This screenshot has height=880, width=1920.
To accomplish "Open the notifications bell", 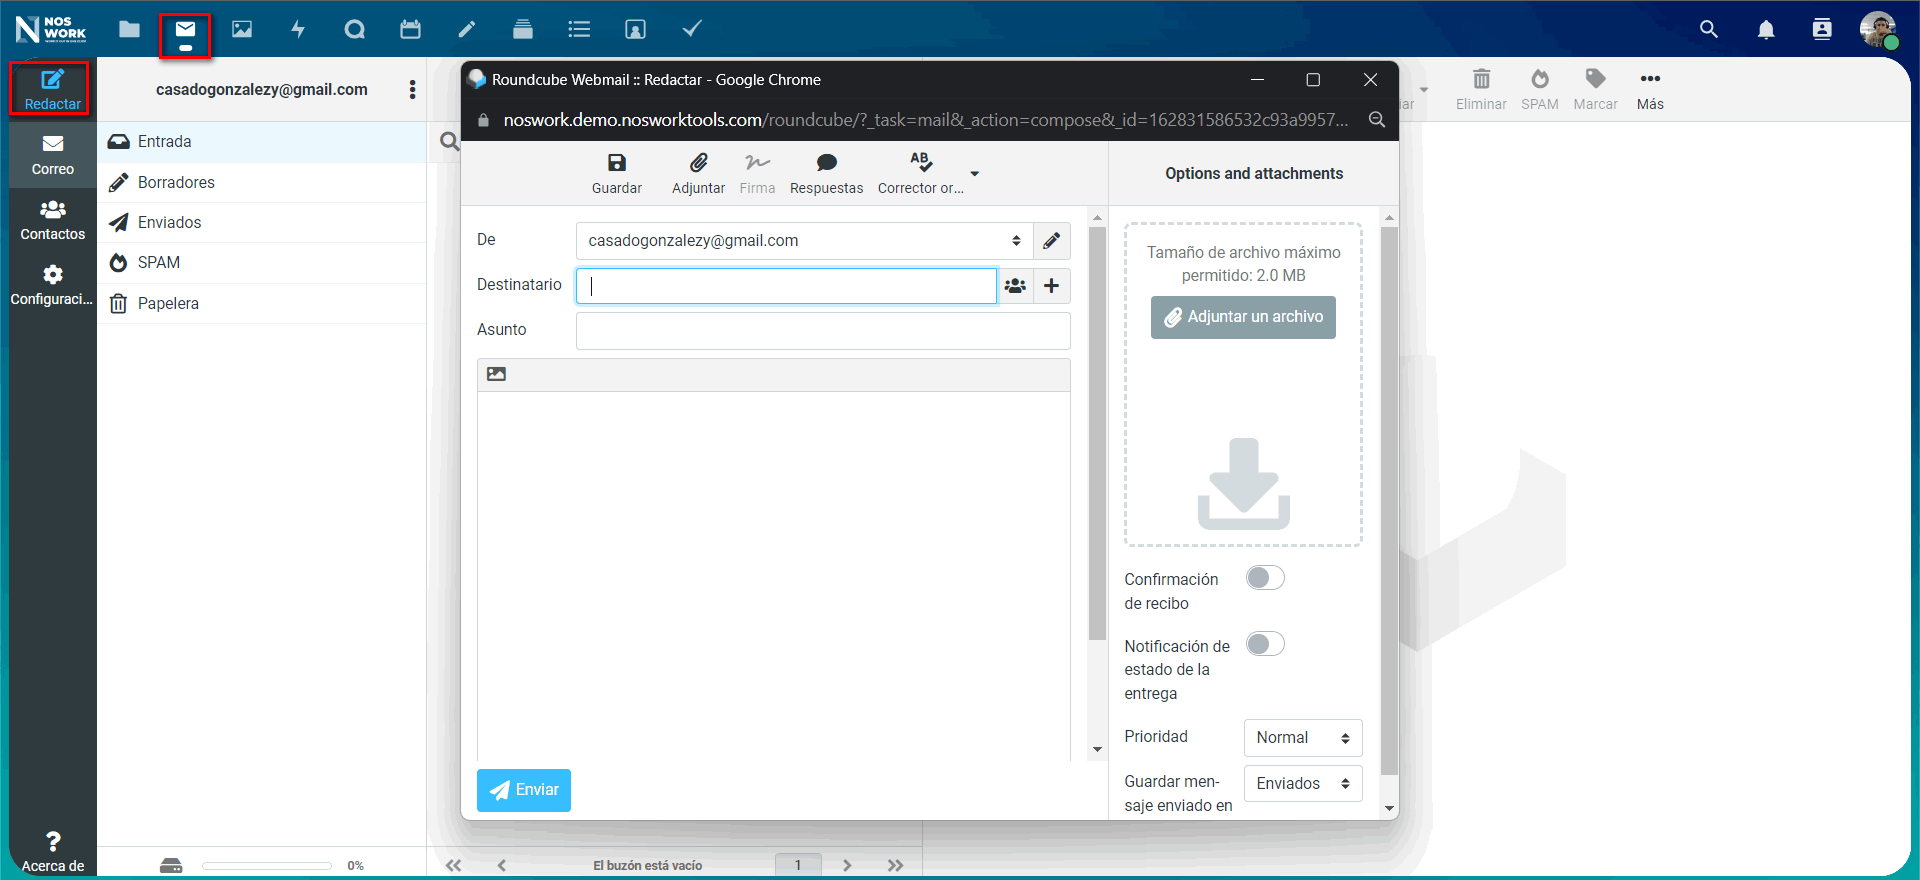I will coord(1766,29).
